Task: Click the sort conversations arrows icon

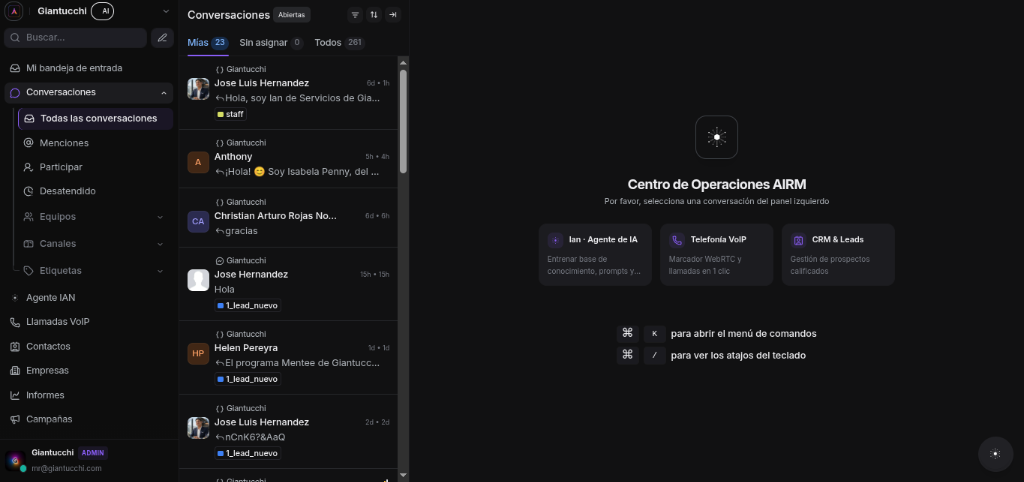Action: [x=374, y=14]
